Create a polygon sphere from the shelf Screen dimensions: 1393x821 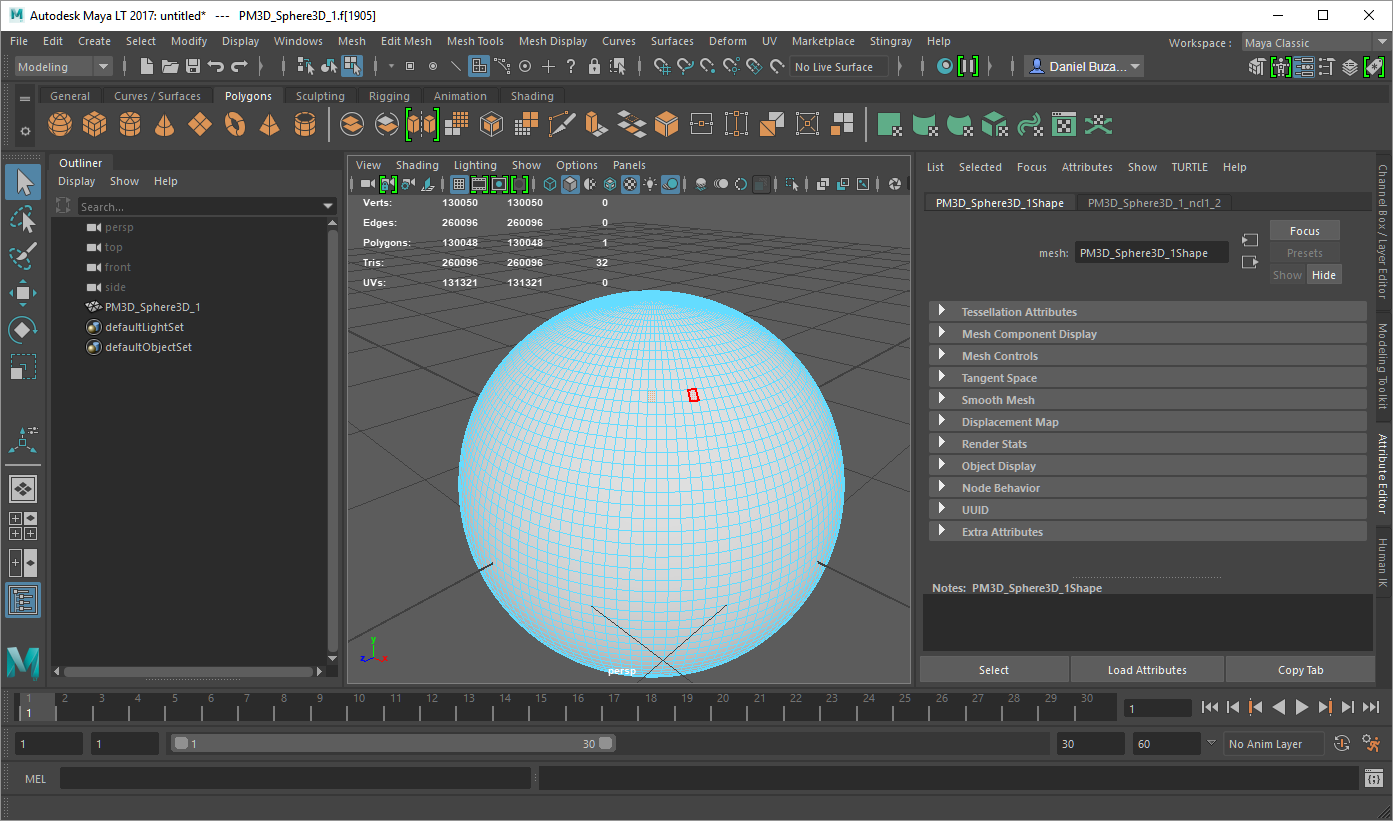click(x=60, y=125)
